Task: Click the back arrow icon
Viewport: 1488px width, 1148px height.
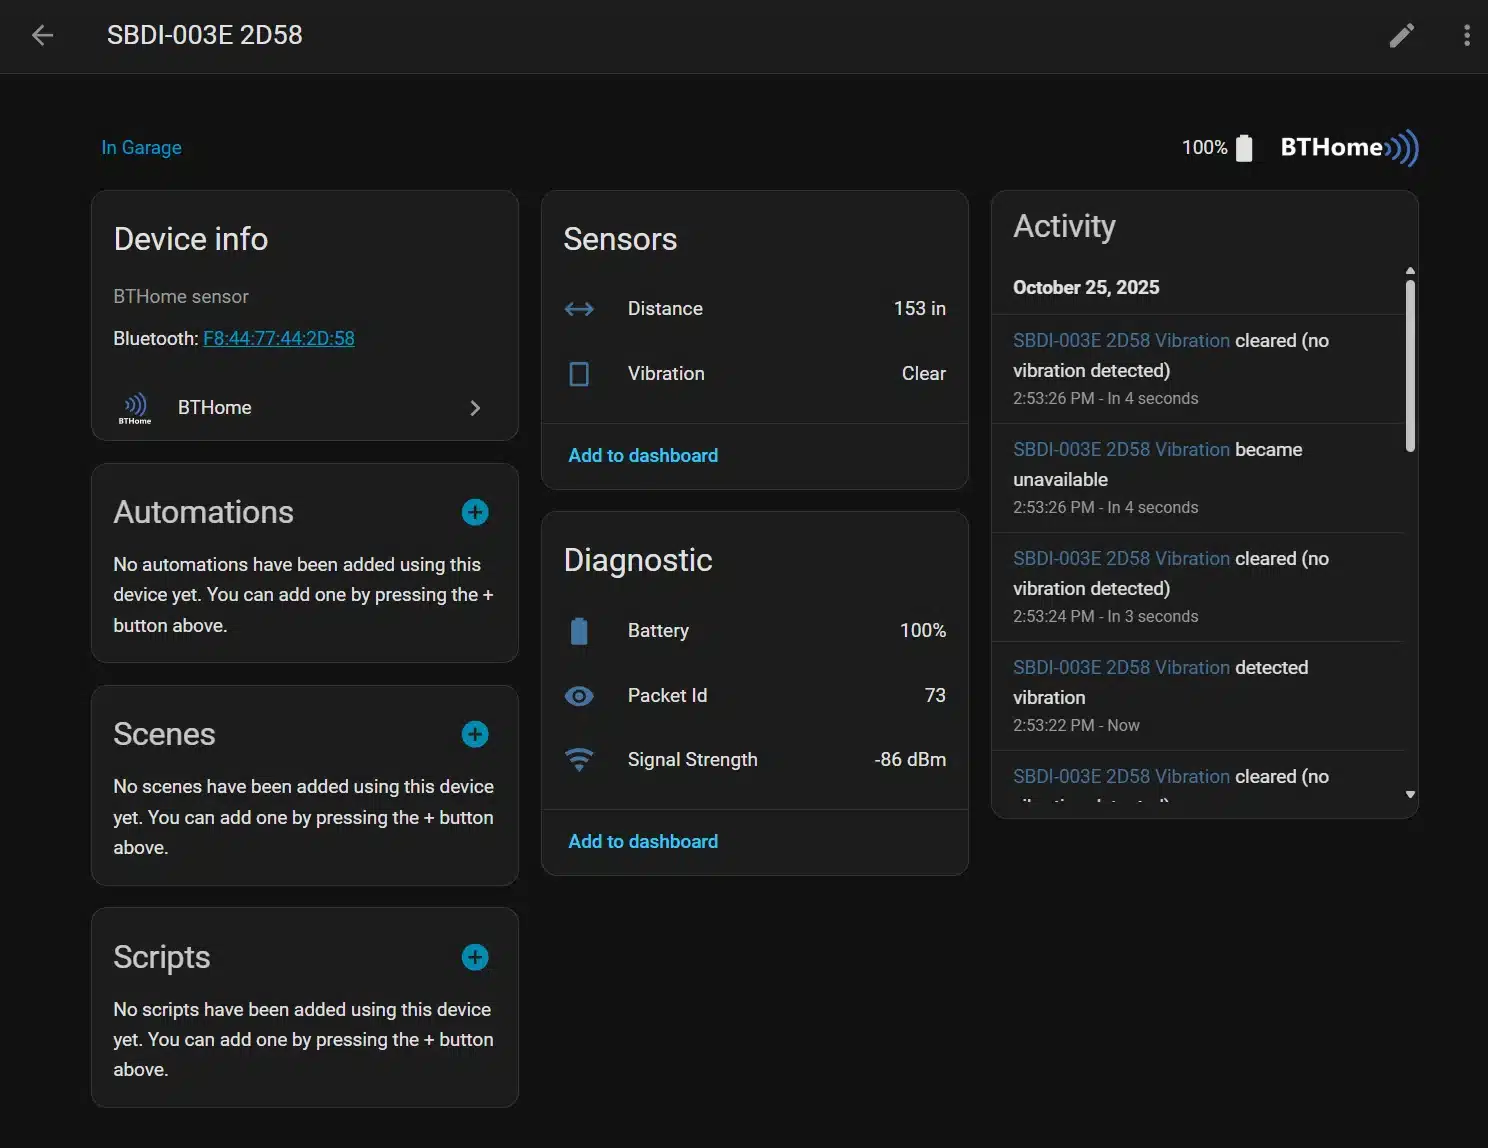Action: click(42, 36)
